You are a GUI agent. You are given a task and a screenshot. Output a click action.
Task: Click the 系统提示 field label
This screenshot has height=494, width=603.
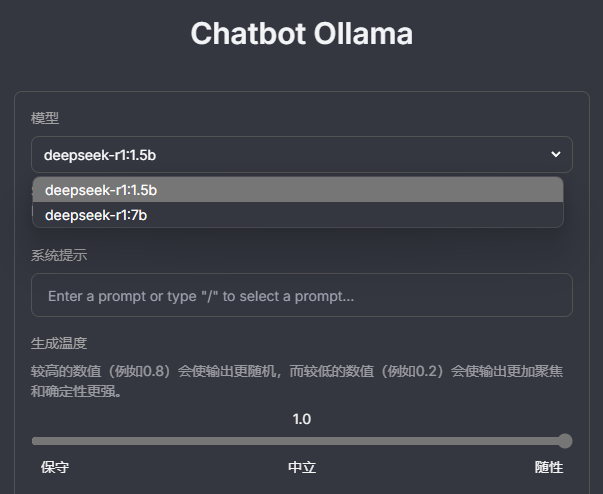tap(59, 255)
